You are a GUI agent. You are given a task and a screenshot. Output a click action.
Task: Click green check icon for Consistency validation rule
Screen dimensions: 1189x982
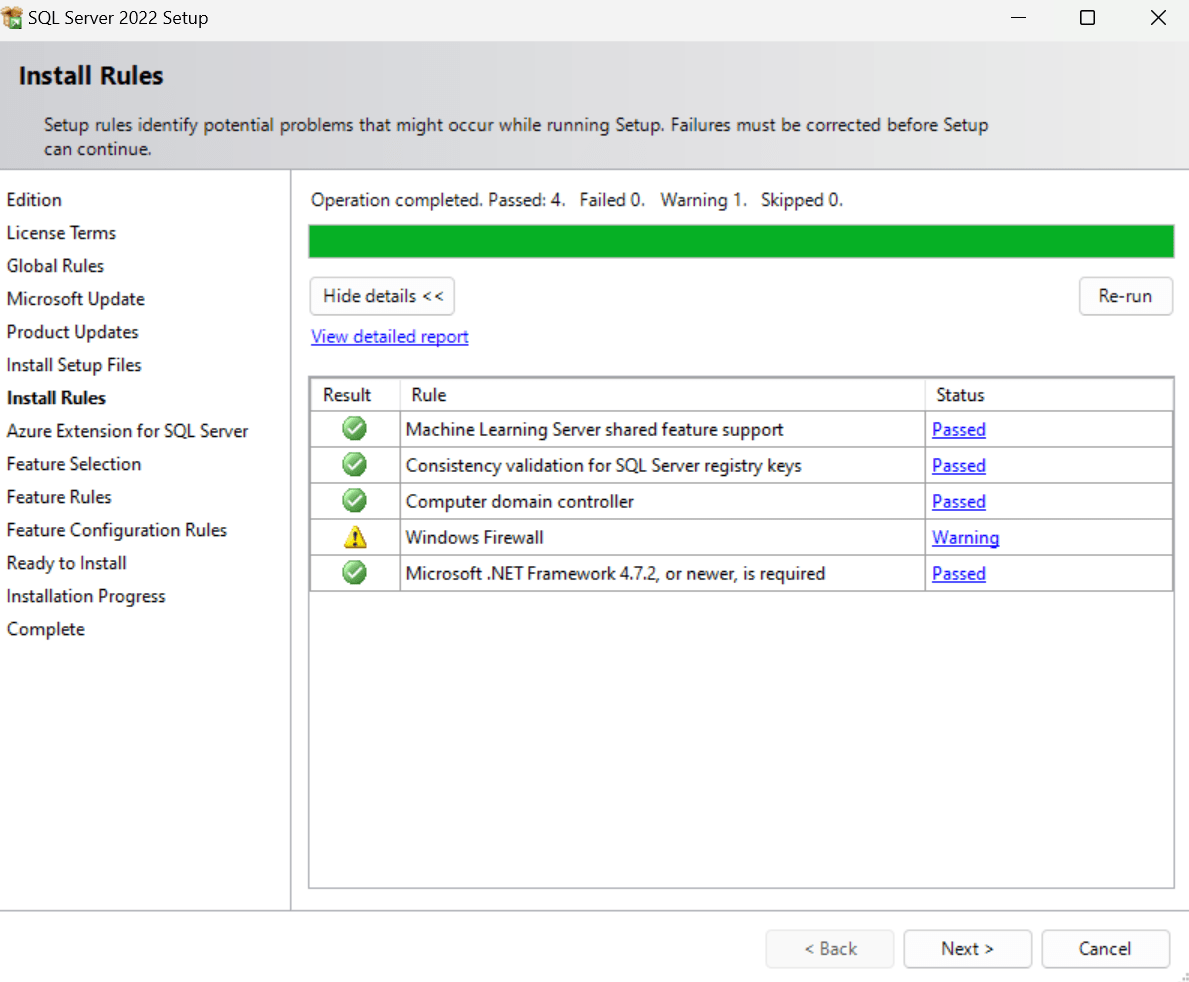(x=354, y=464)
